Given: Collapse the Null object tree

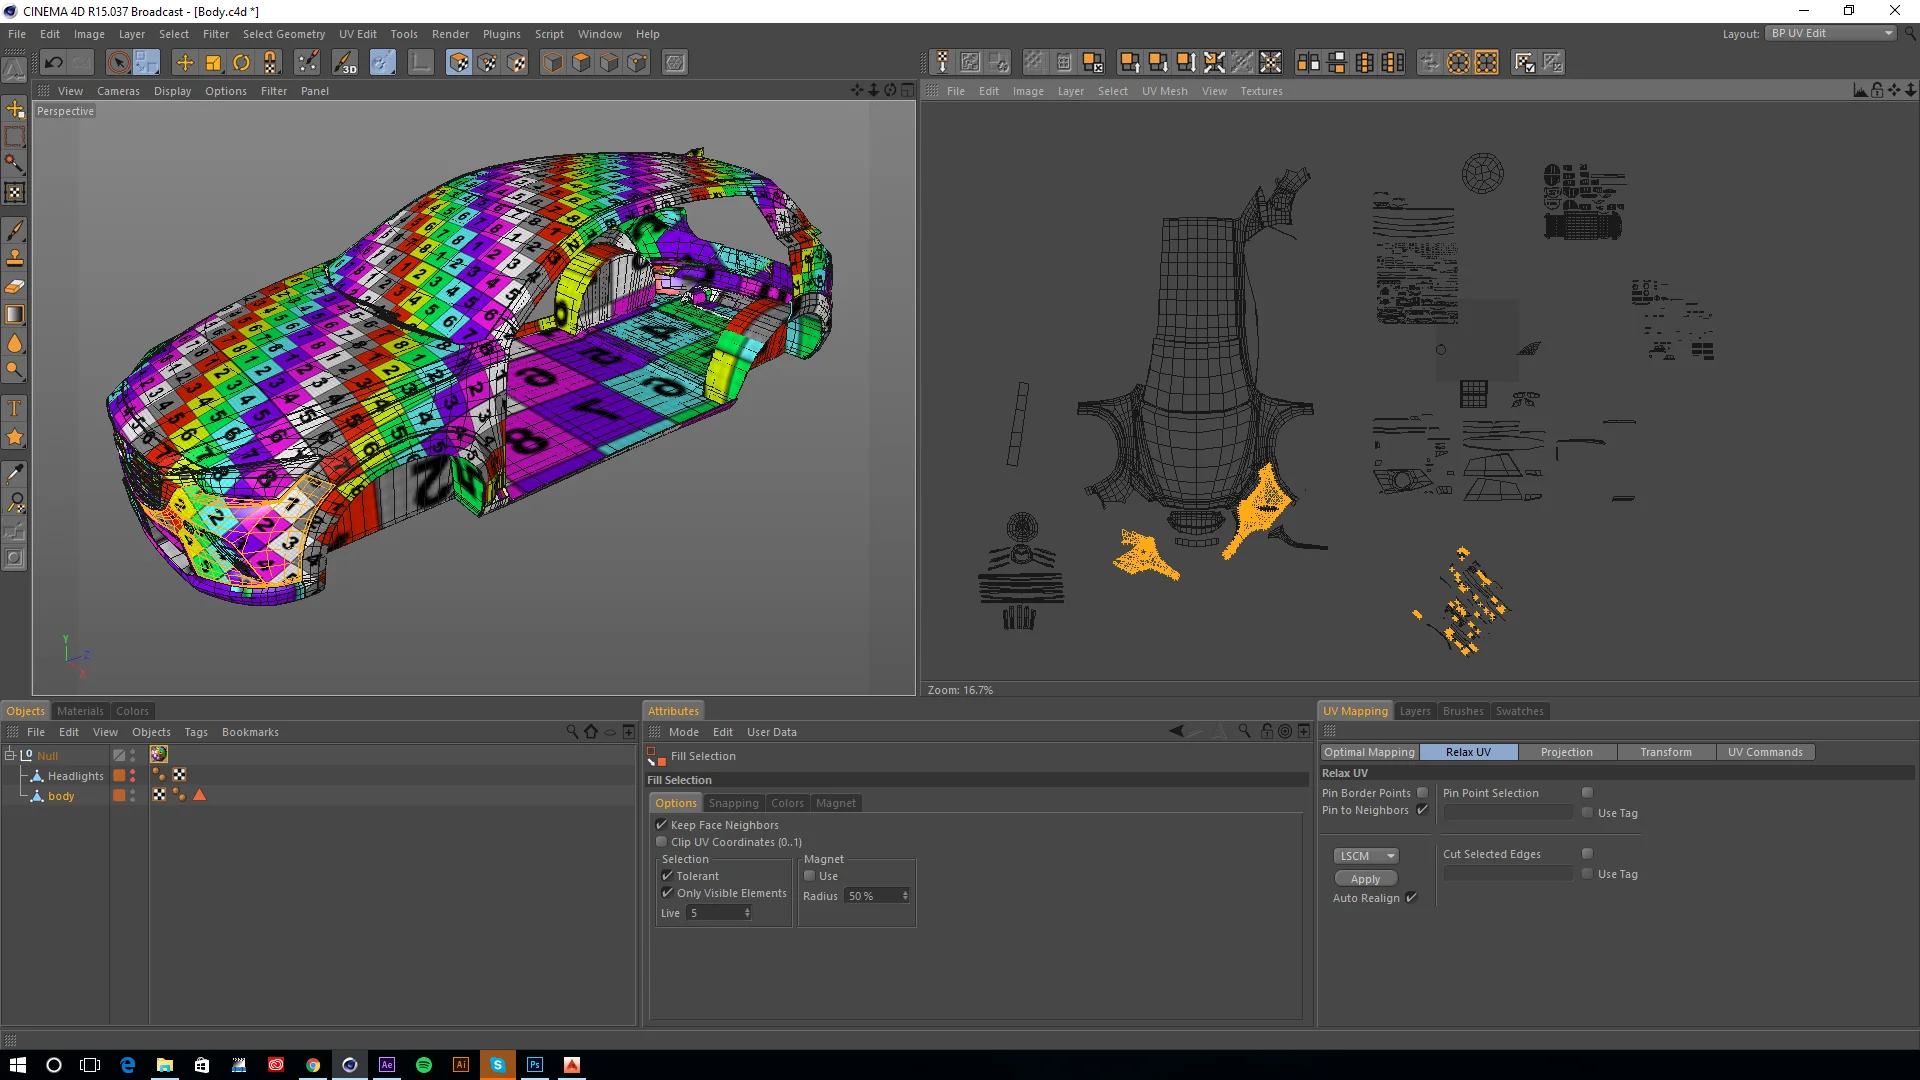Looking at the screenshot, I should pyautogui.click(x=10, y=755).
